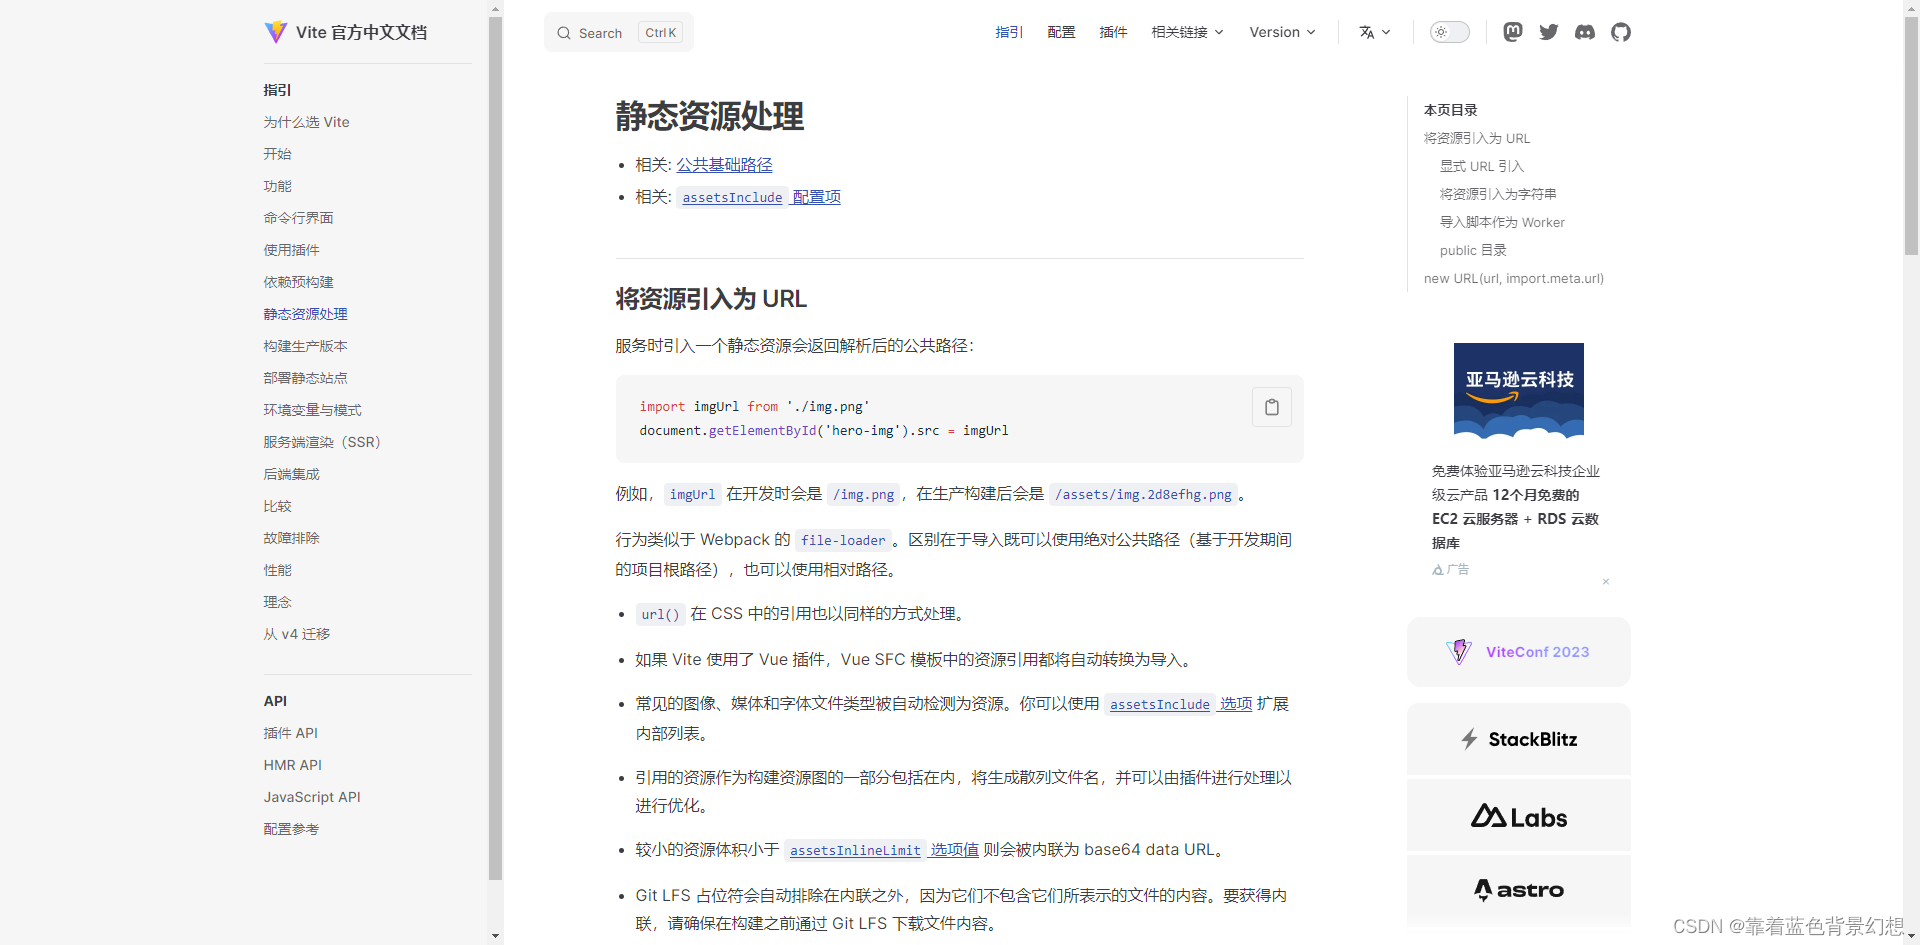Click the search magnifier icon

point(564,33)
